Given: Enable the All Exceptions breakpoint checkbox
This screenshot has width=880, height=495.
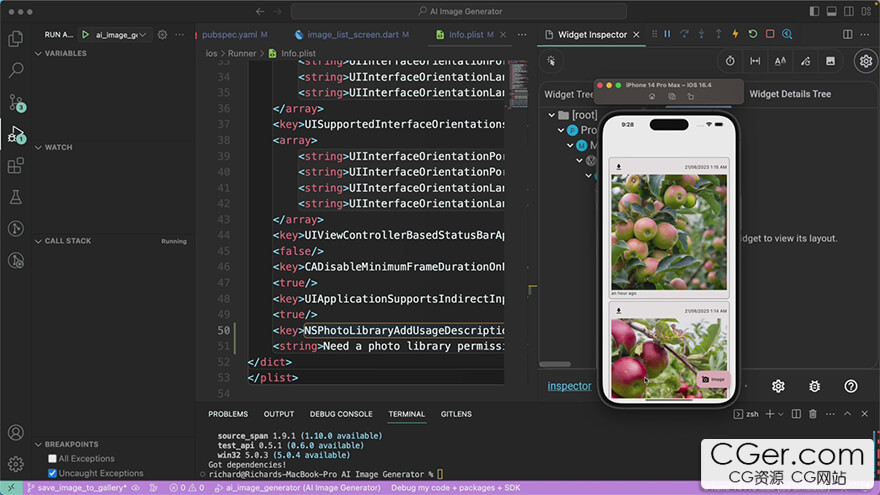Looking at the screenshot, I should pos(53,459).
